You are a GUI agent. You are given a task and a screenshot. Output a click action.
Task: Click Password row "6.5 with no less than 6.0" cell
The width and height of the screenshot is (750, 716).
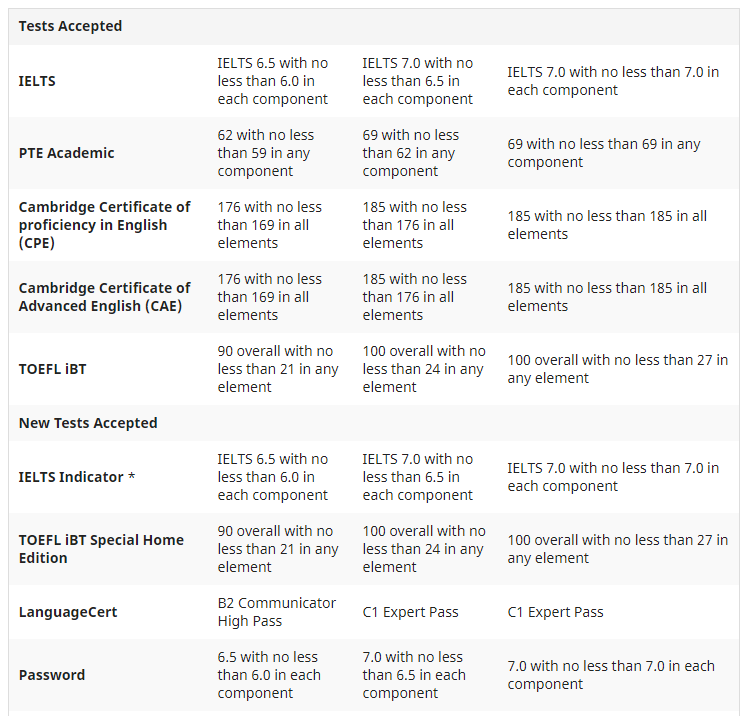(269, 675)
